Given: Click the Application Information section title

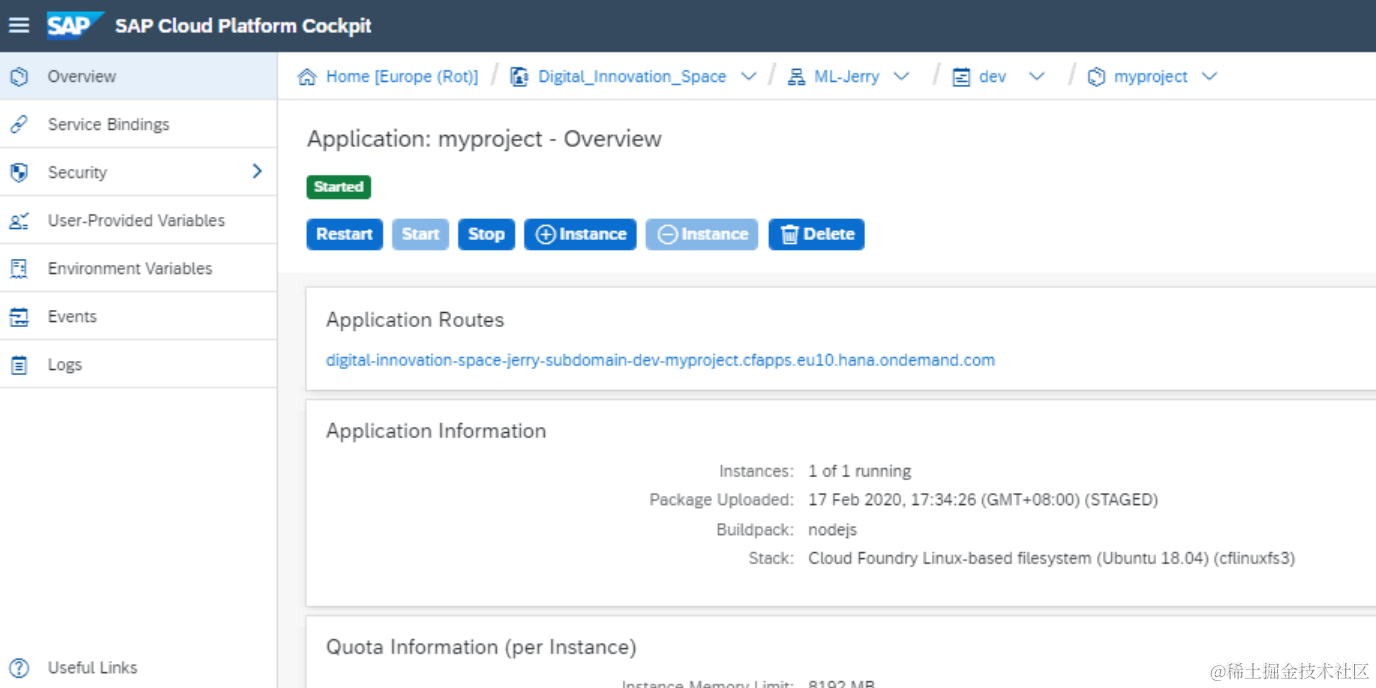Looking at the screenshot, I should (436, 431).
